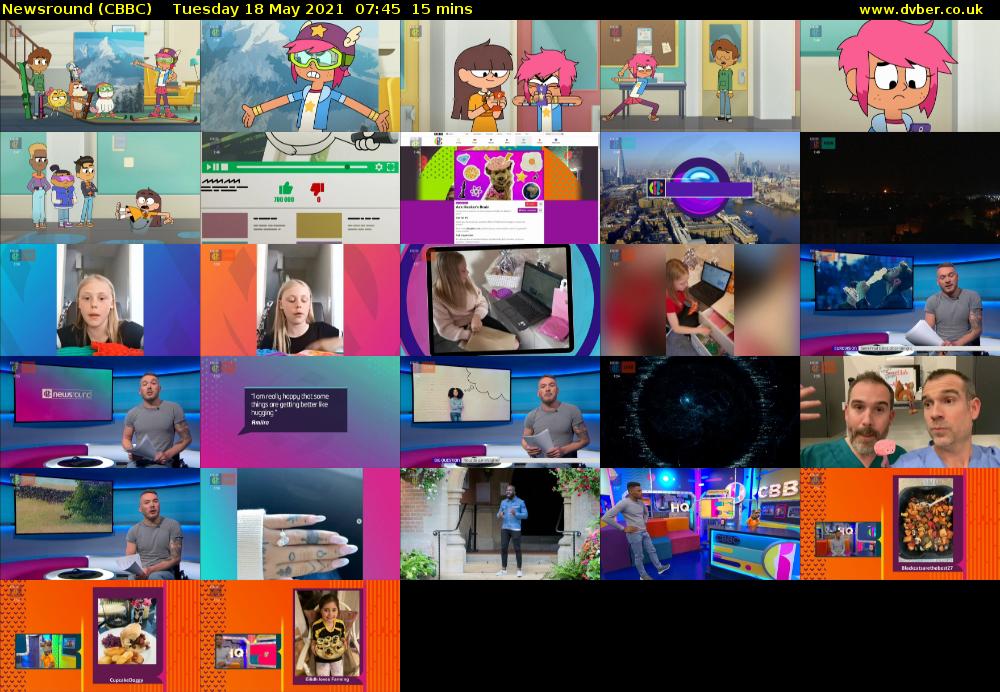Expand the pink share menu on the Art Ninja page
This screenshot has width=1000, height=692.
(x=530, y=204)
